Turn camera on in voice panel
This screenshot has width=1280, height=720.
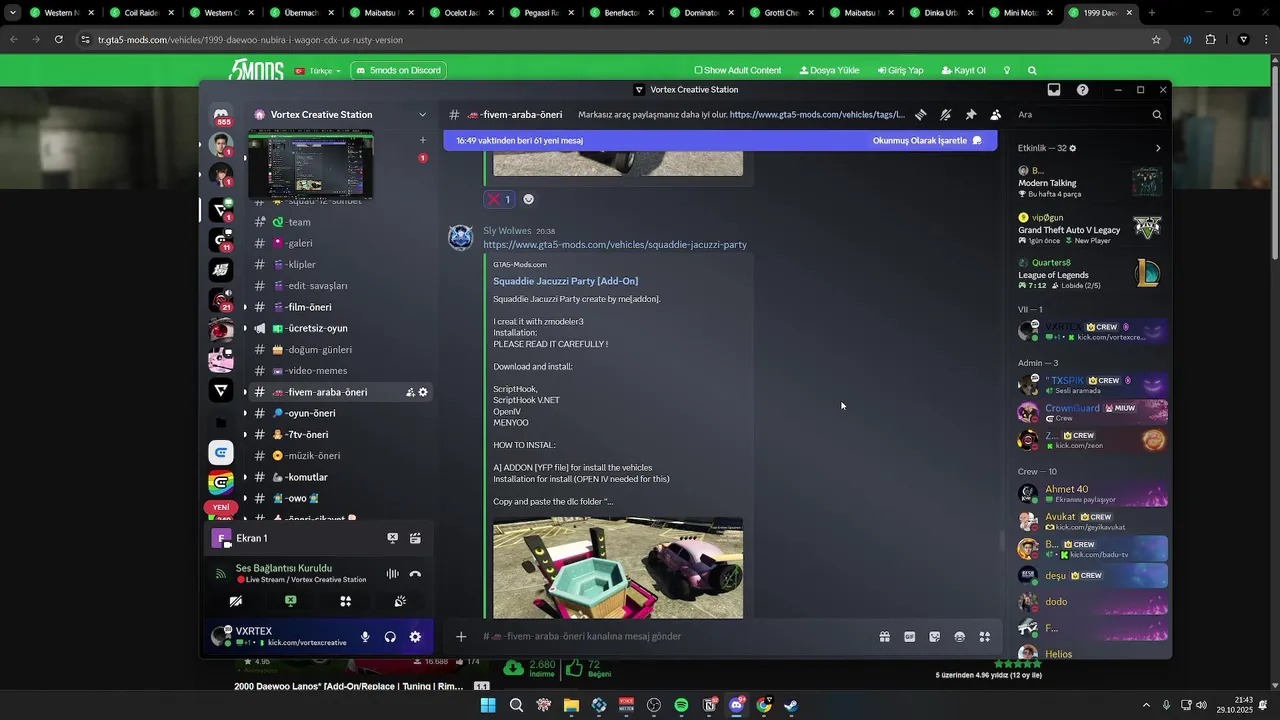(236, 601)
